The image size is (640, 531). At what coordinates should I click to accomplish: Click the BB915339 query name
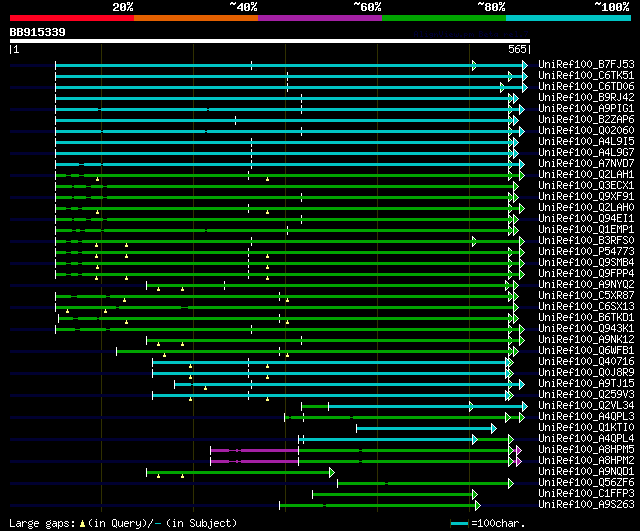click(37, 32)
